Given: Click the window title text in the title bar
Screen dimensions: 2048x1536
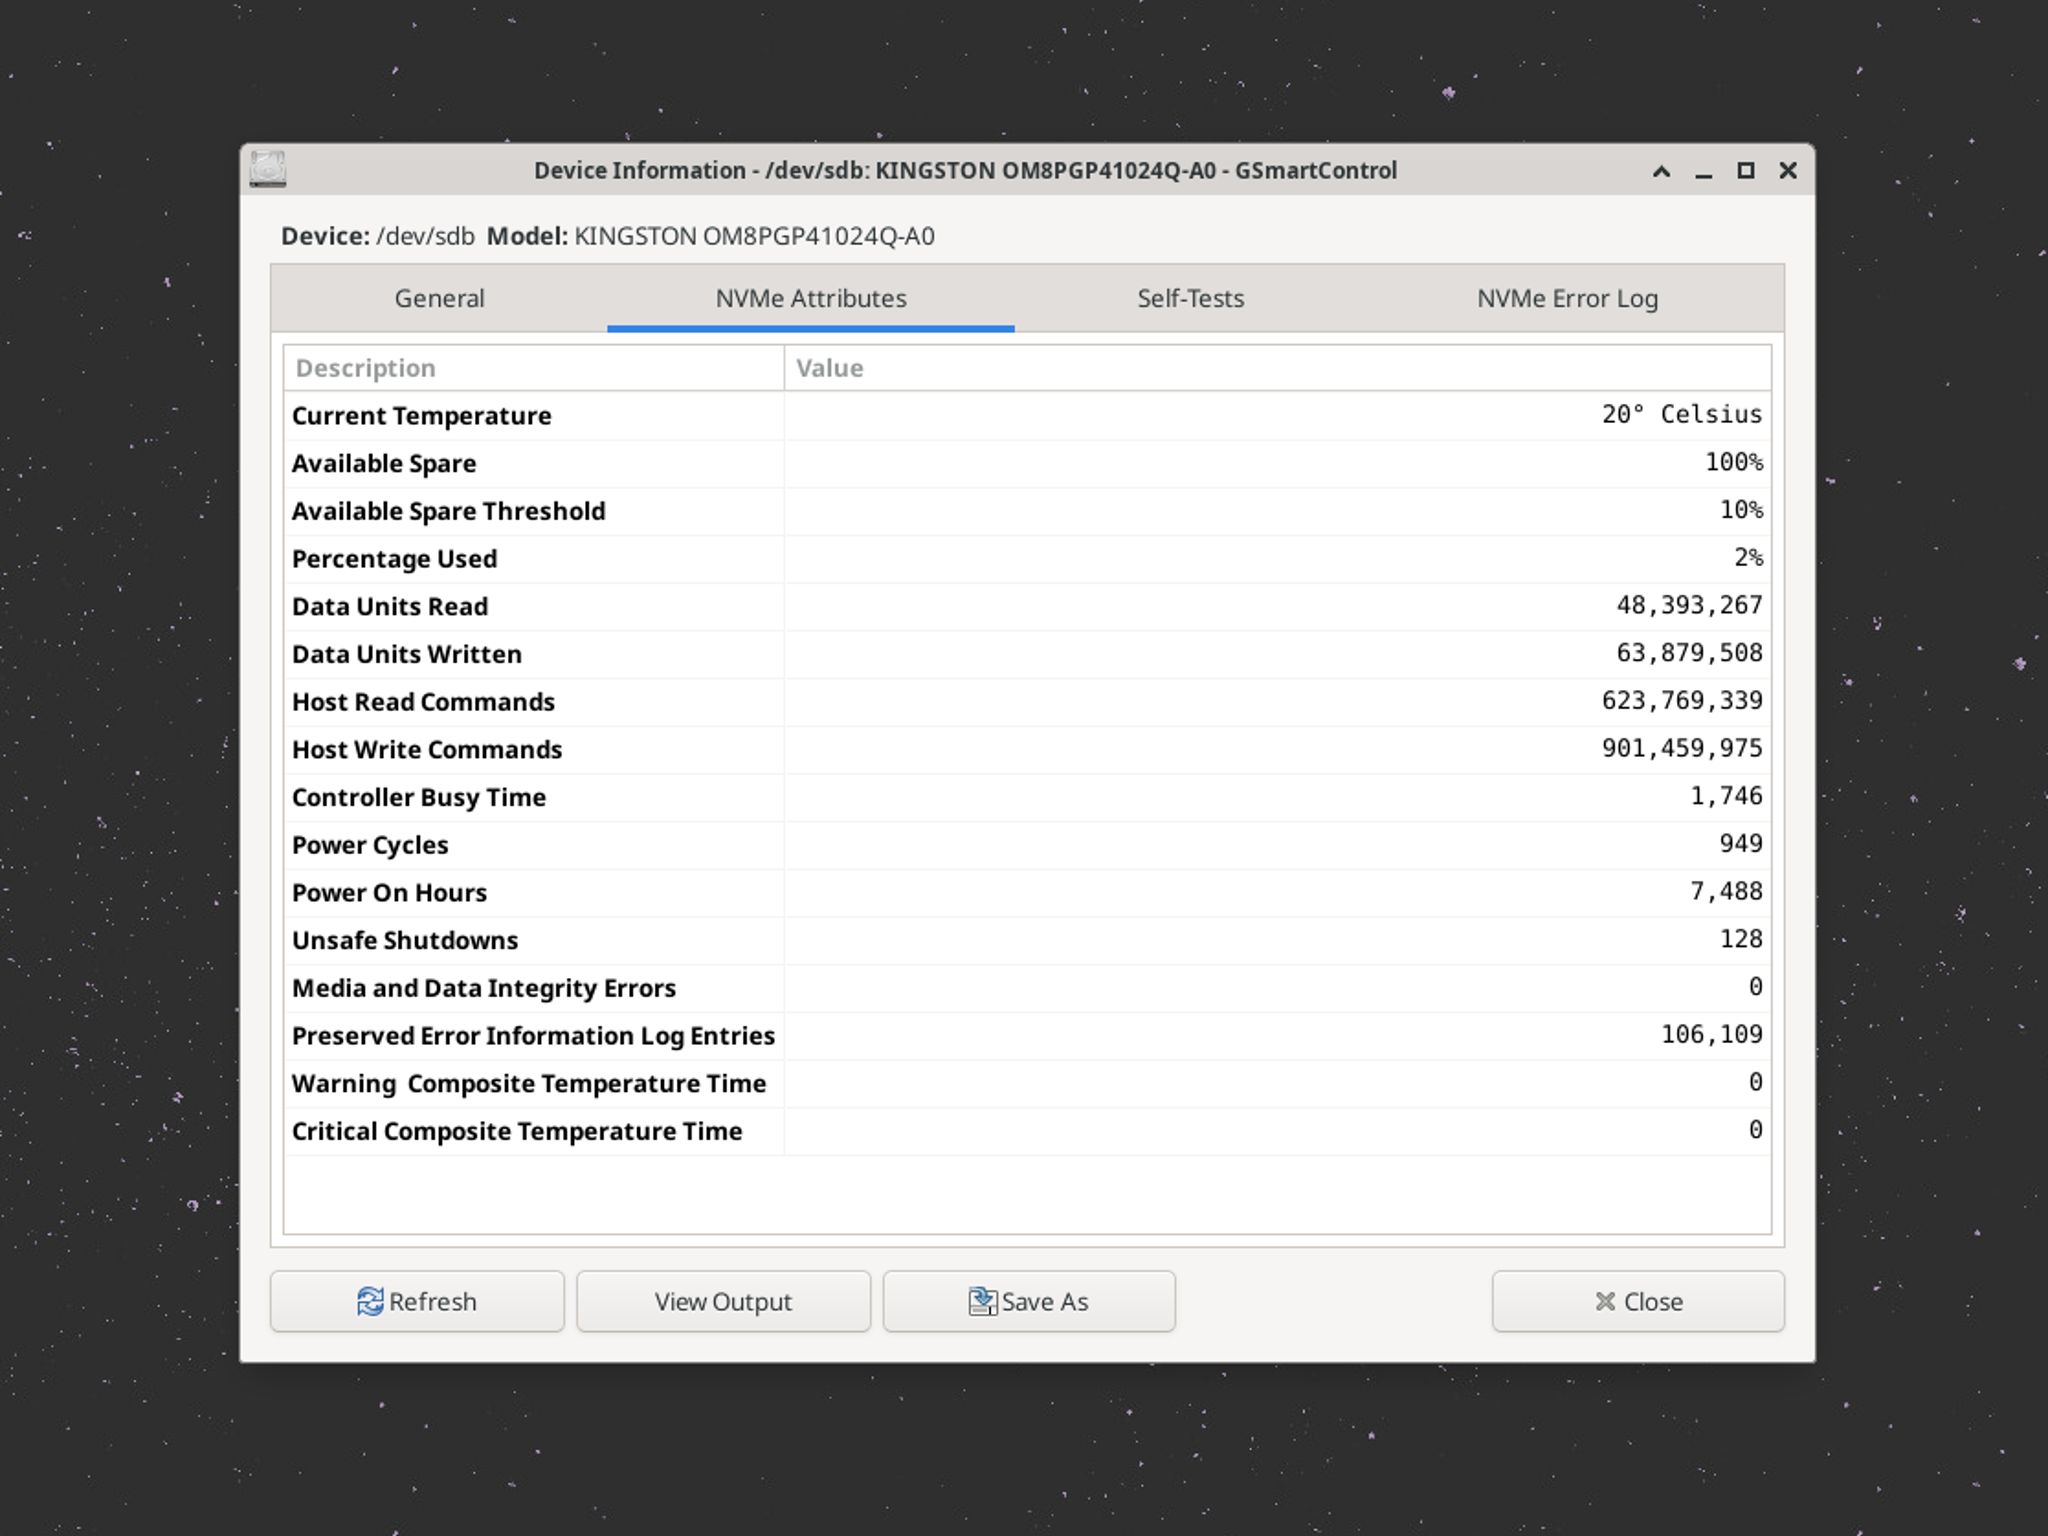Looking at the screenshot, I should (x=965, y=171).
